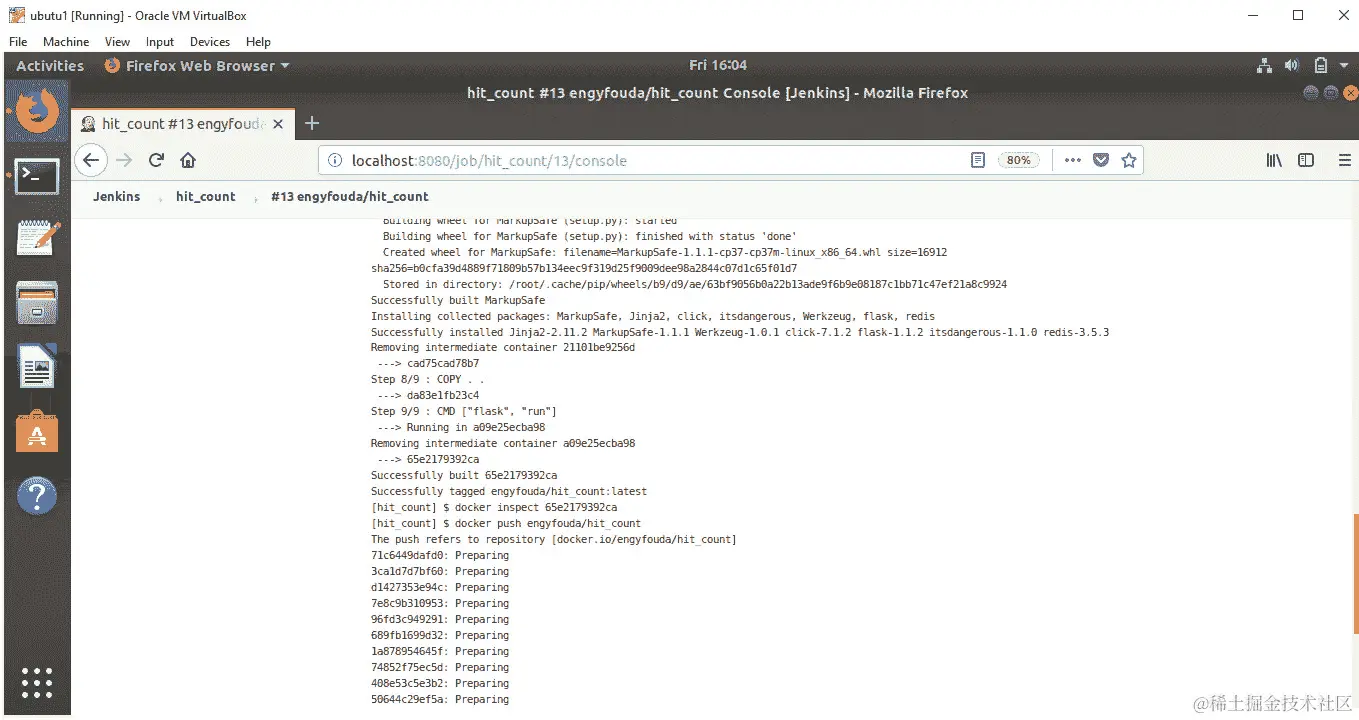This screenshot has height=720, width=1359.
Task: Click 'docker inspect 65e2179392ca' command line
Action: pos(494,508)
